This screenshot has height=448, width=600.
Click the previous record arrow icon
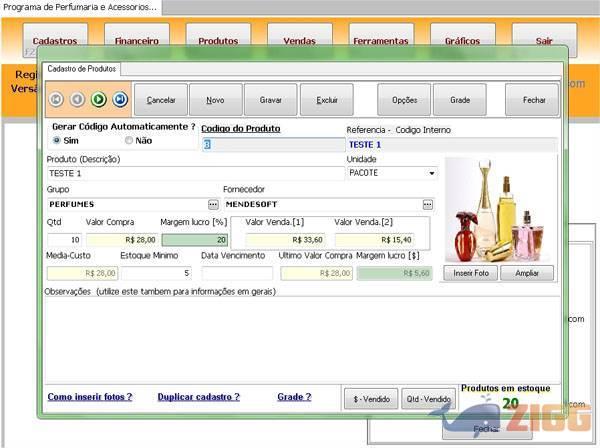click(x=77, y=99)
